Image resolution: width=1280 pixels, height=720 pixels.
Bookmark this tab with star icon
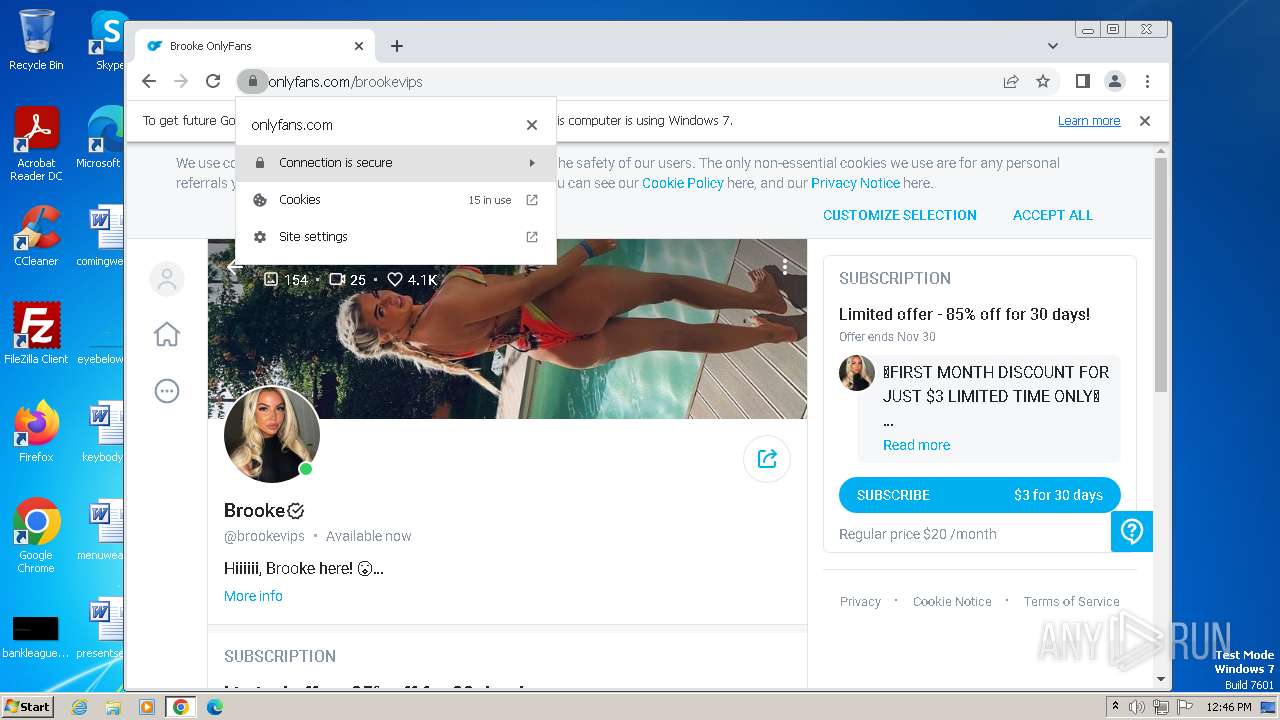pyautogui.click(x=1043, y=81)
